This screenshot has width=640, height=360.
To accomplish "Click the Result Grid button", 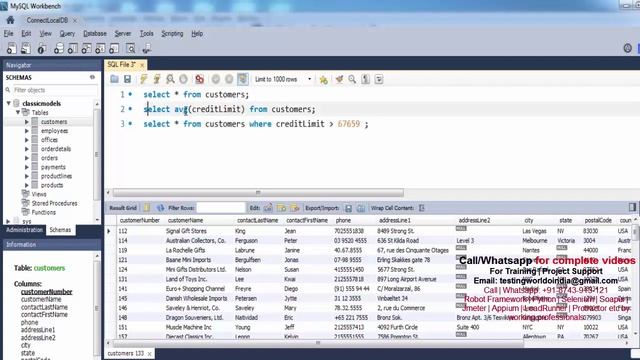I will pyautogui.click(x=123, y=208).
